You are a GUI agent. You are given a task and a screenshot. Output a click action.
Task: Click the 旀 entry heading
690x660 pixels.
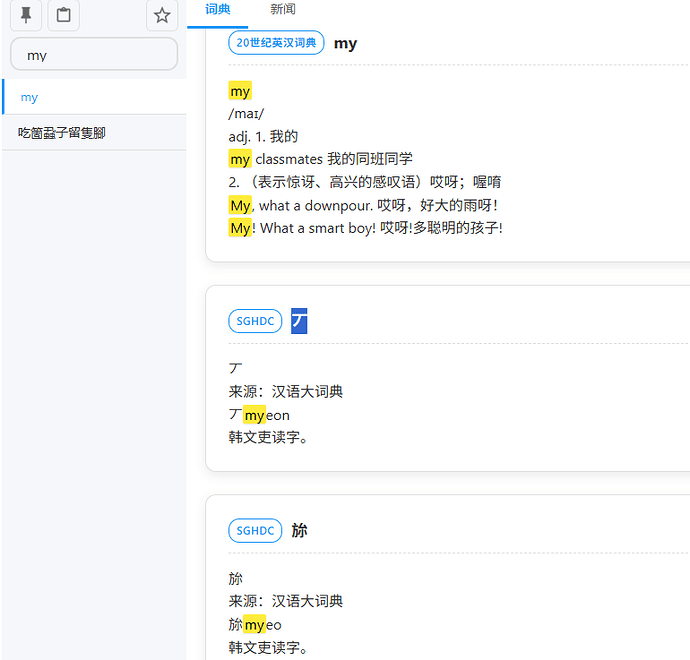pyautogui.click(x=299, y=531)
